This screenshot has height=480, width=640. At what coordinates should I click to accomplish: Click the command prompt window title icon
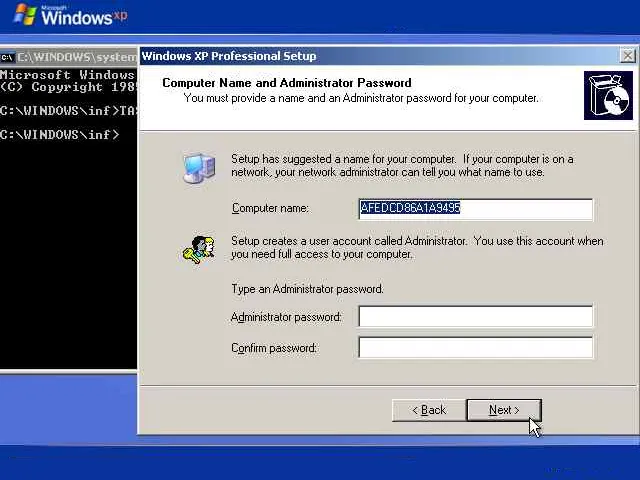[x=7, y=57]
